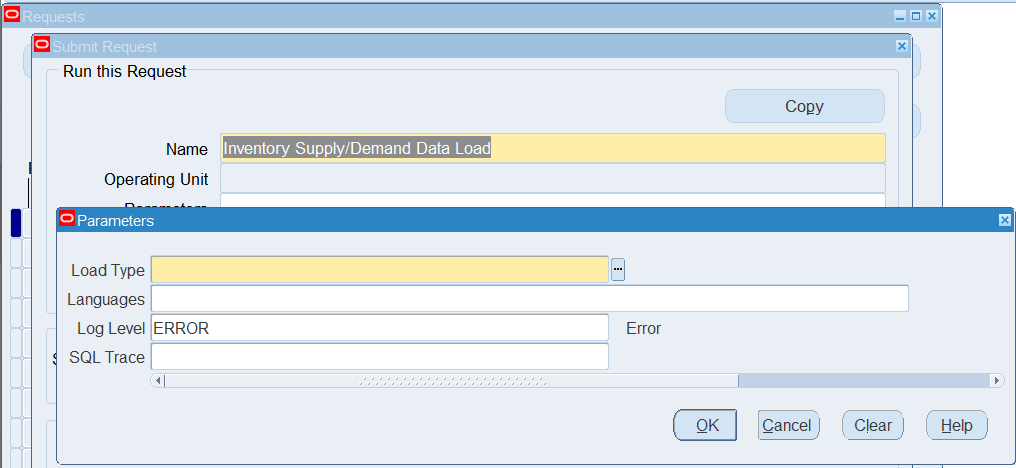Click the Oracle icon in Requests title bar

(12, 14)
